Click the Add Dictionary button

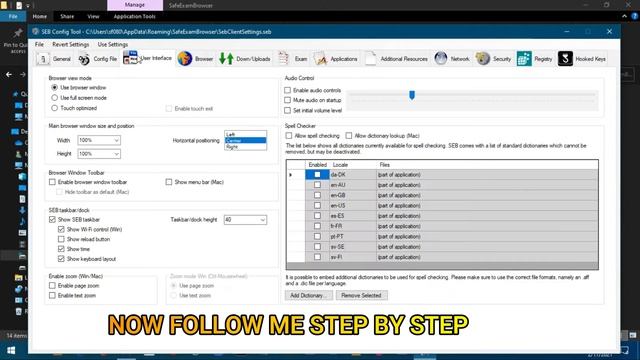(309, 295)
